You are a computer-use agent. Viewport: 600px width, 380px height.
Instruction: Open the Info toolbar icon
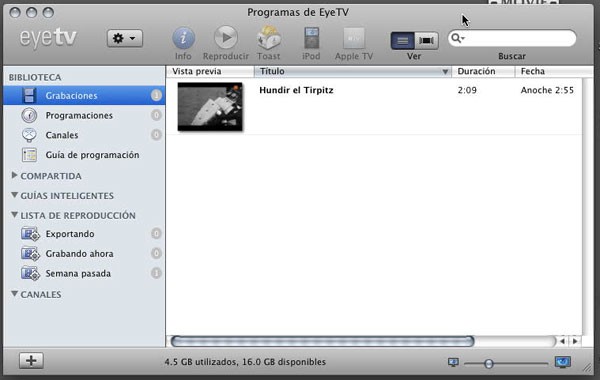[x=183, y=38]
